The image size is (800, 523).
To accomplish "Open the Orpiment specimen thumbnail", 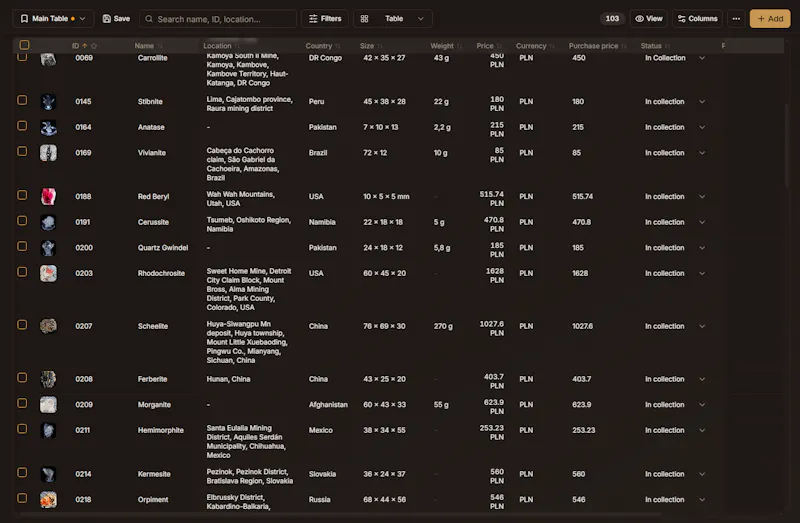I will click(x=48, y=500).
